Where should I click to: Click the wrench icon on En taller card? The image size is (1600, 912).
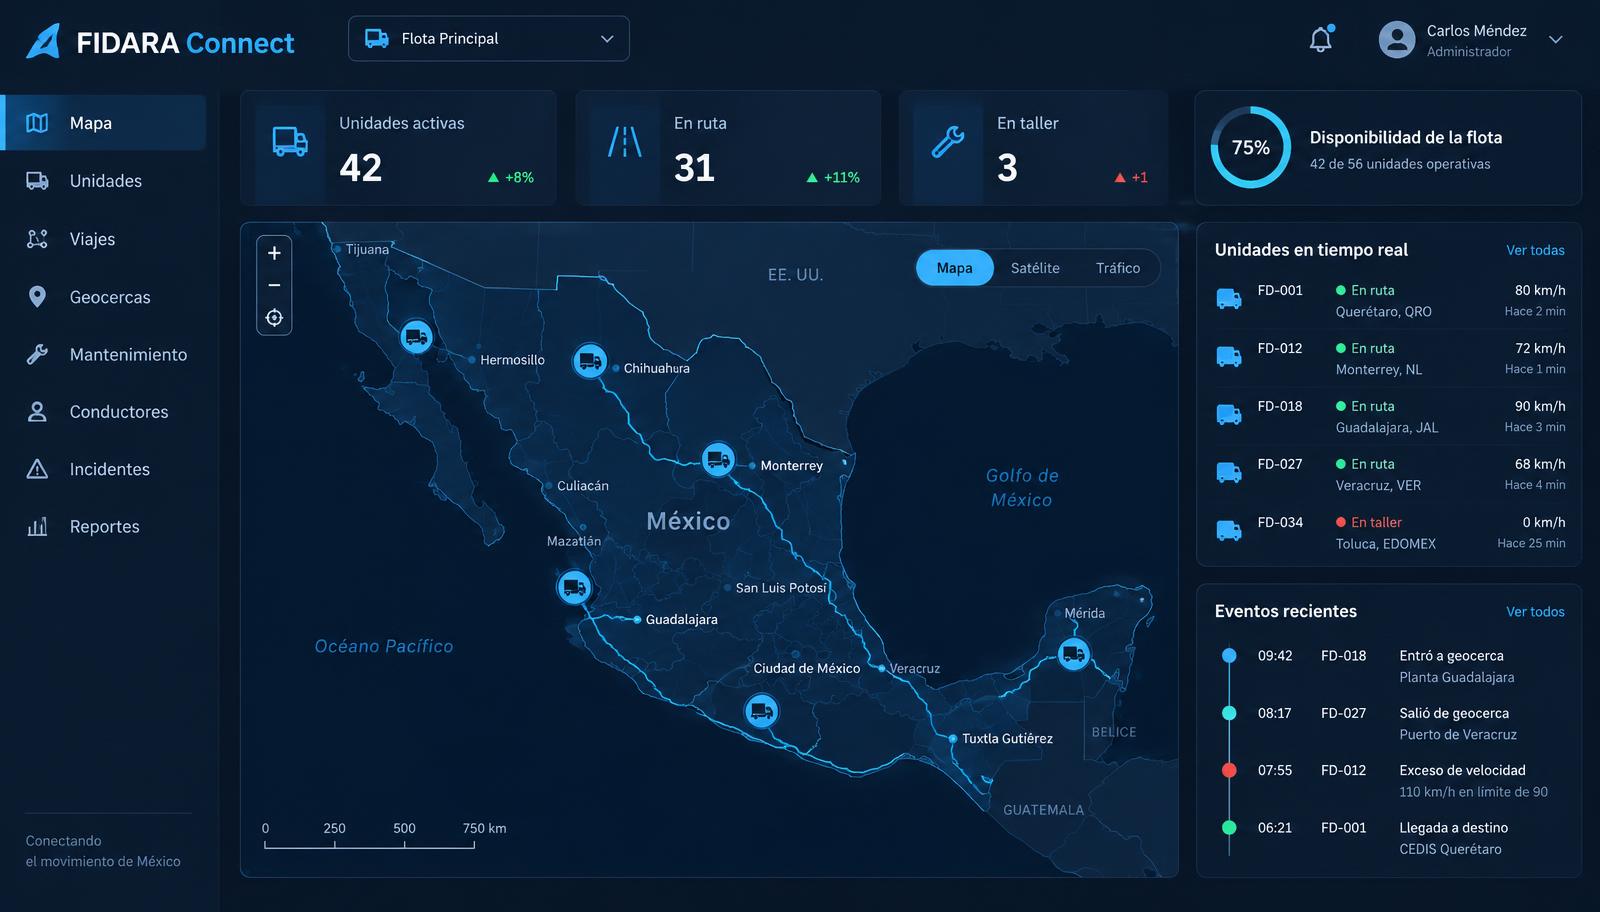coord(948,142)
